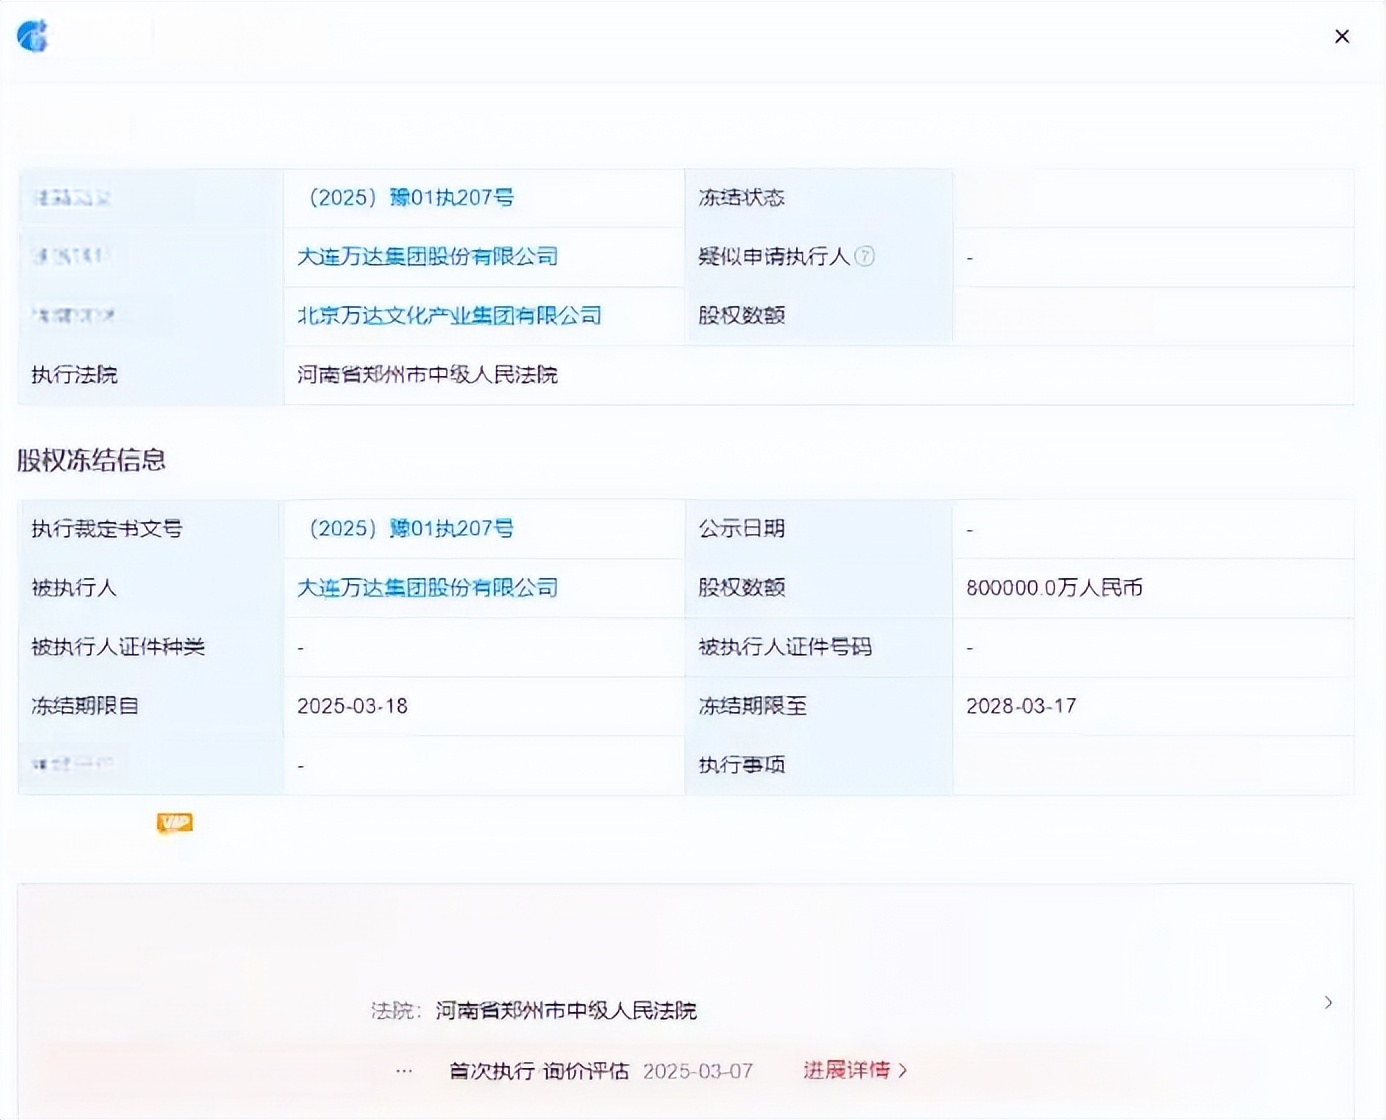
Task: Click the 冻结状态 label
Action: [742, 197]
